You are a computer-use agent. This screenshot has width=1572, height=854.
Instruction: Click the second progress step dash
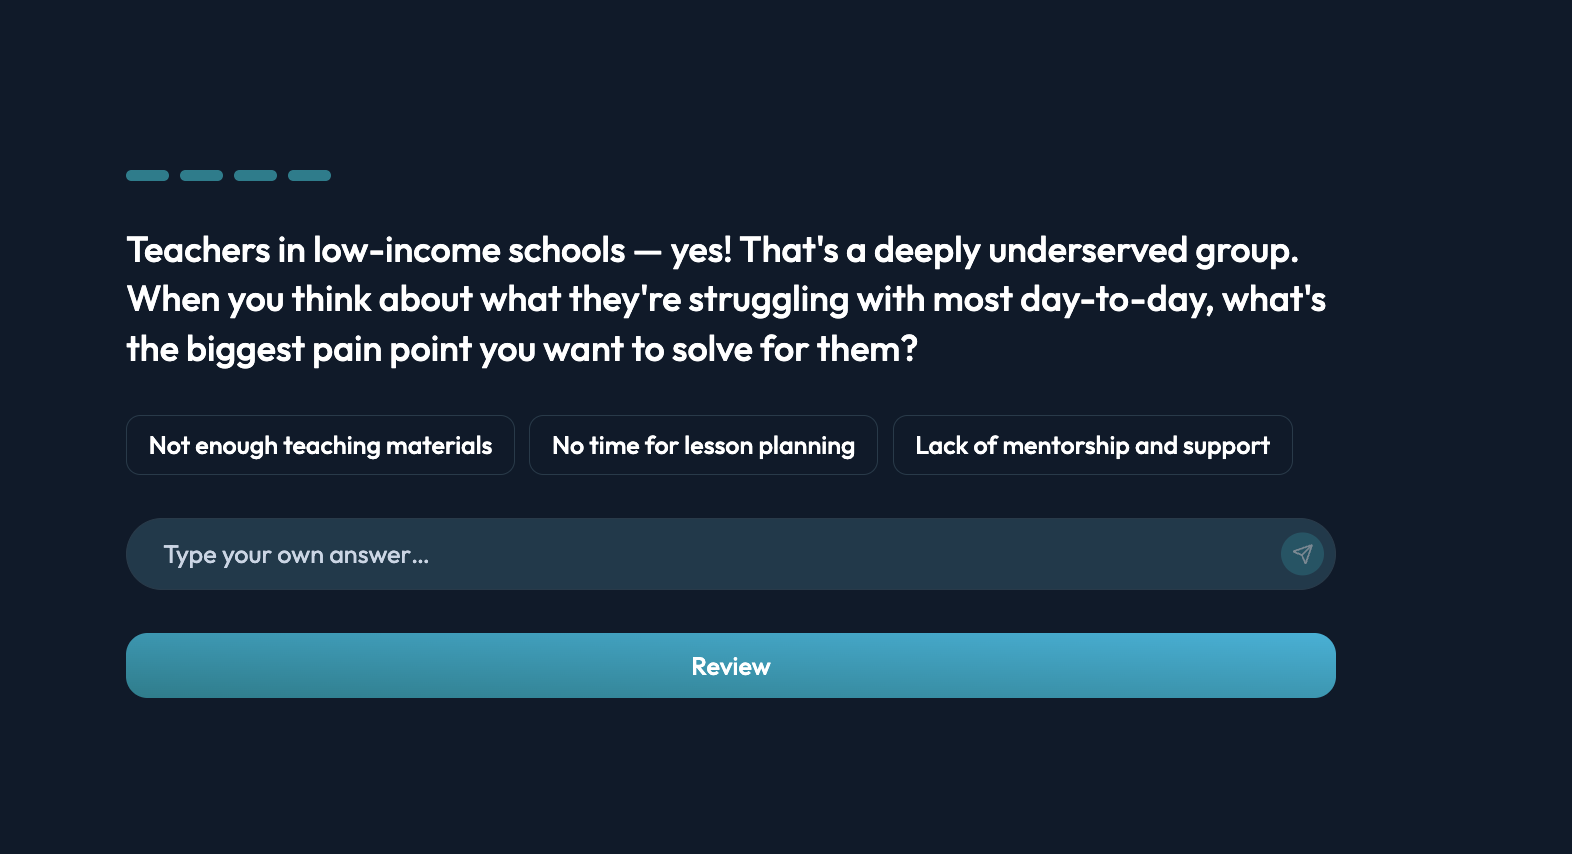[x=201, y=175]
